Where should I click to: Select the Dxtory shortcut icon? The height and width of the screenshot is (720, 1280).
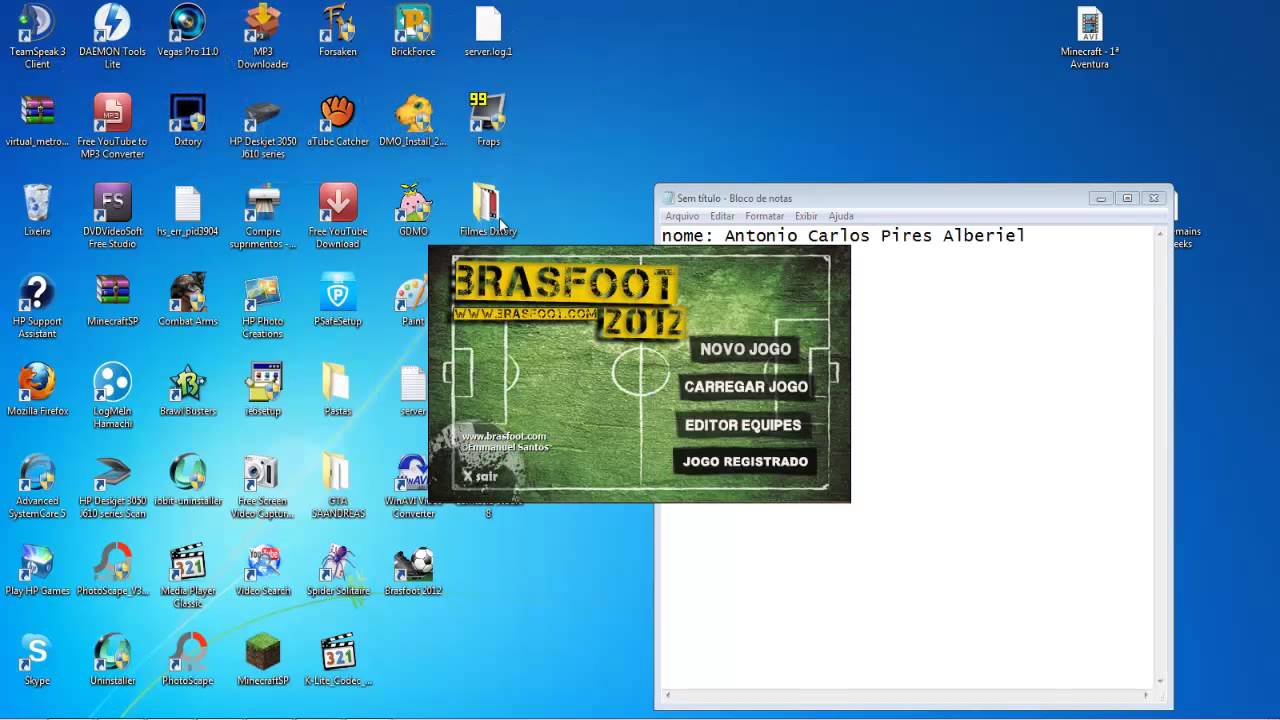coord(187,121)
